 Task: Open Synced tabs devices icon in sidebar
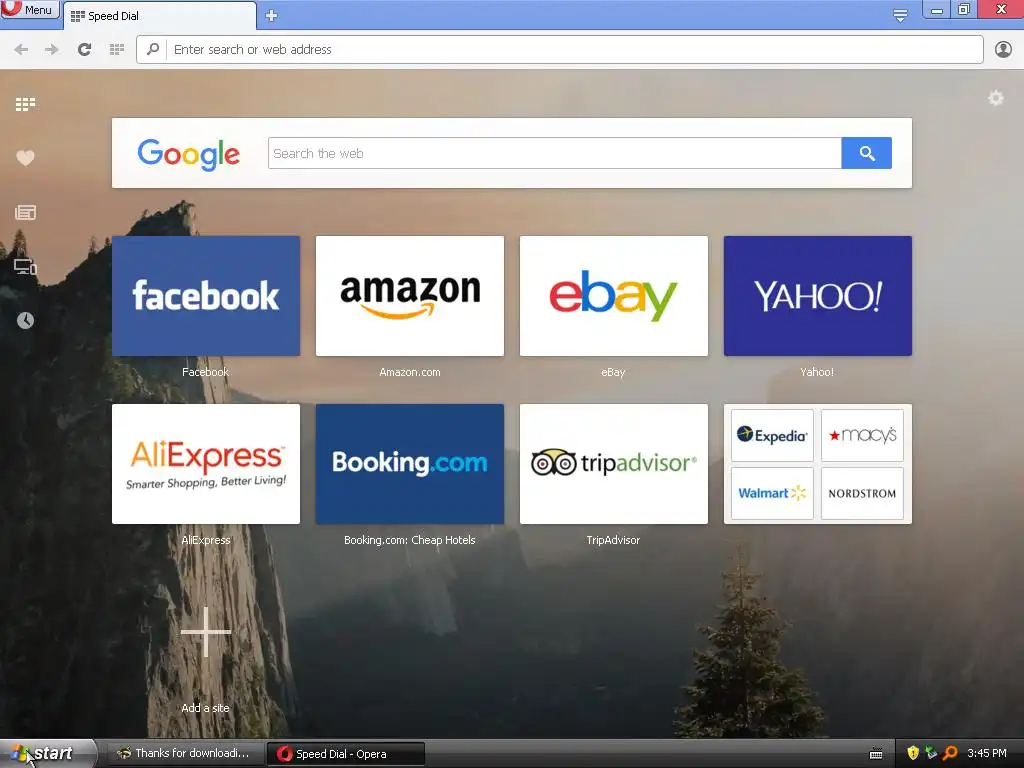pos(25,267)
